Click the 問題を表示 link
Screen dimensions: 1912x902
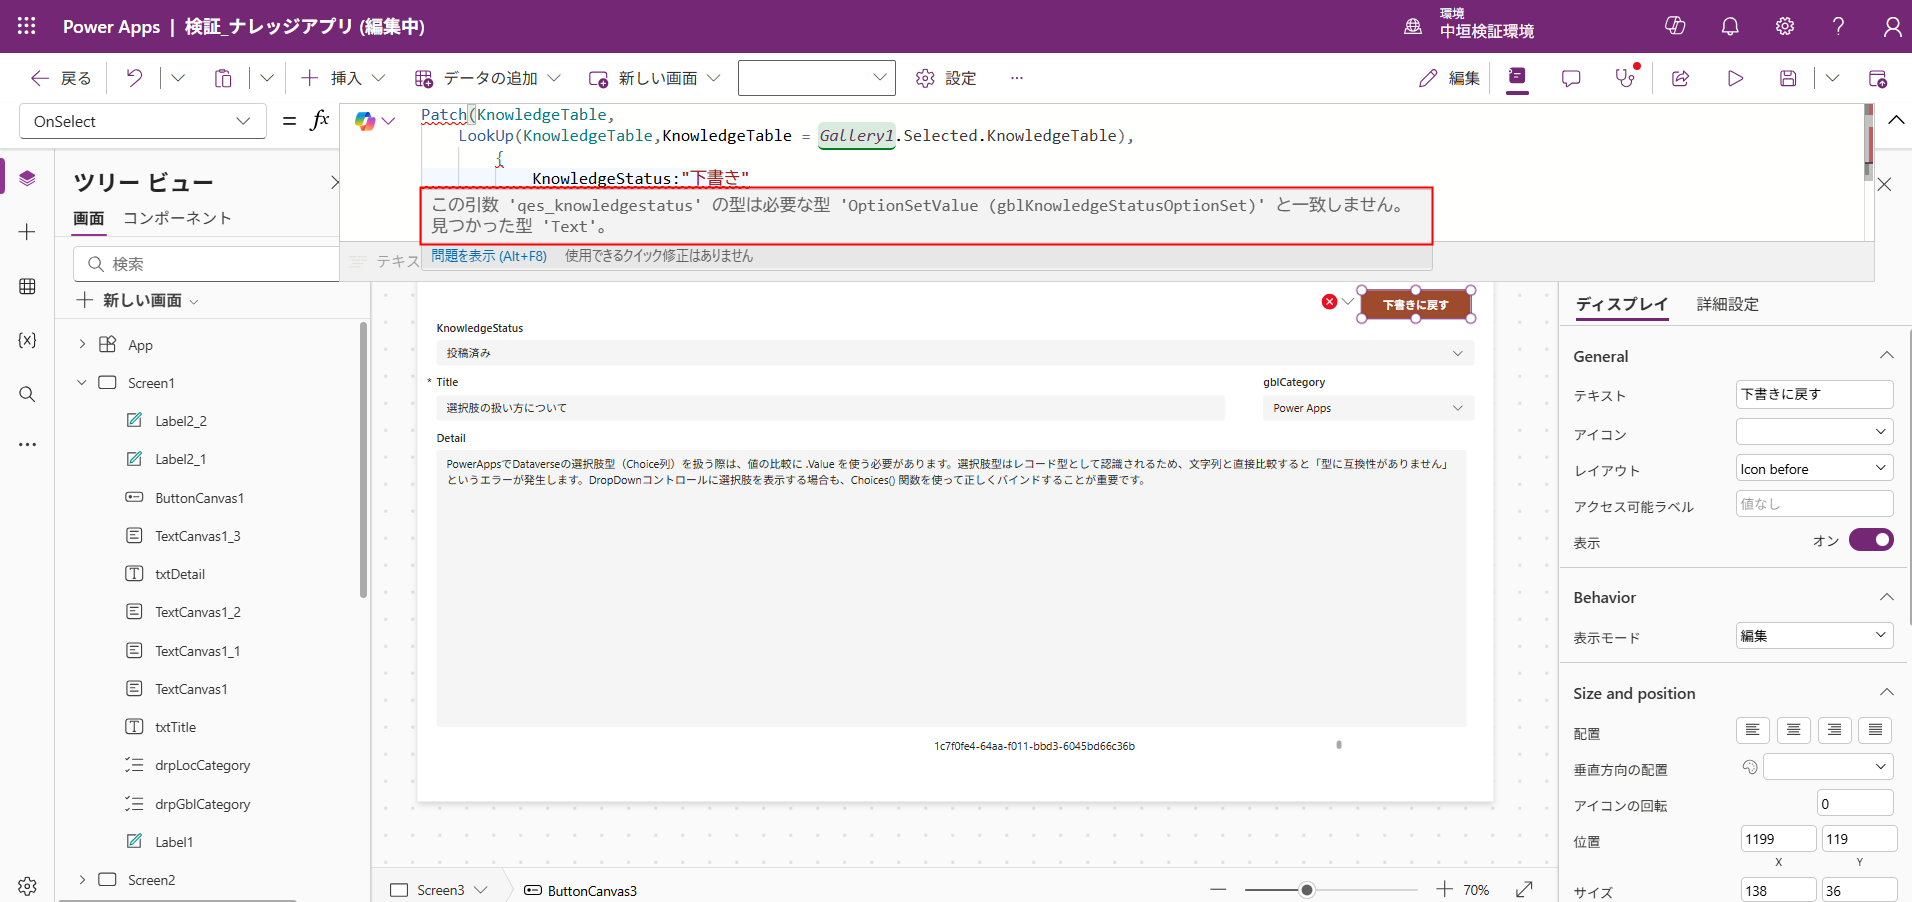(x=489, y=256)
